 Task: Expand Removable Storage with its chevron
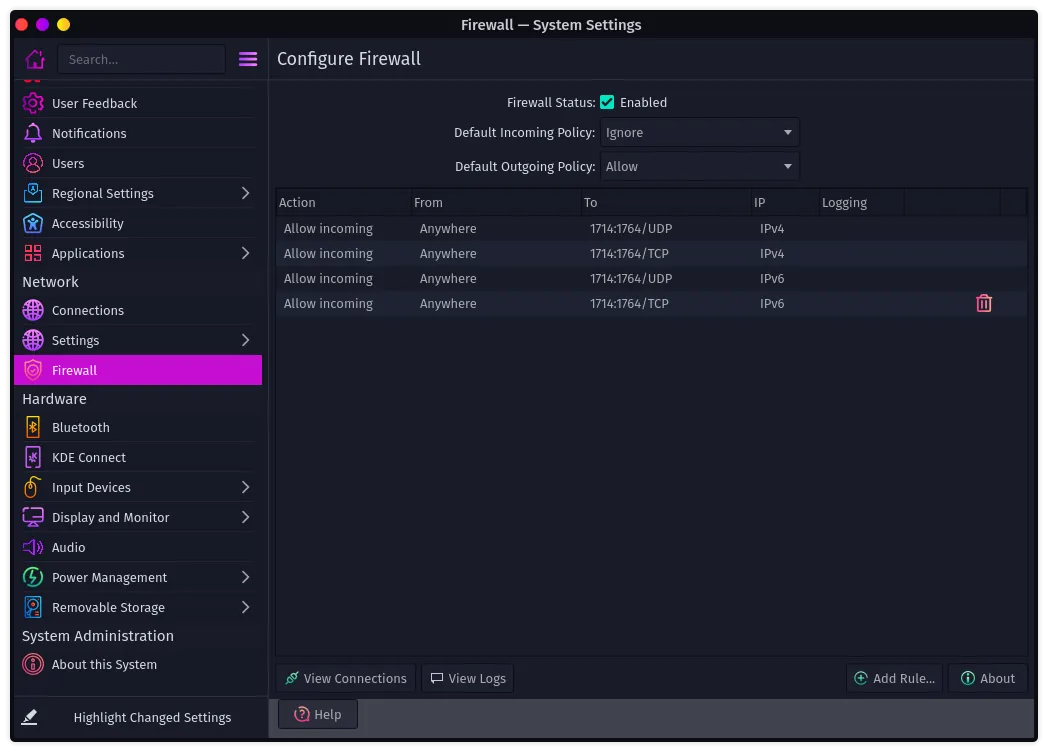point(245,608)
